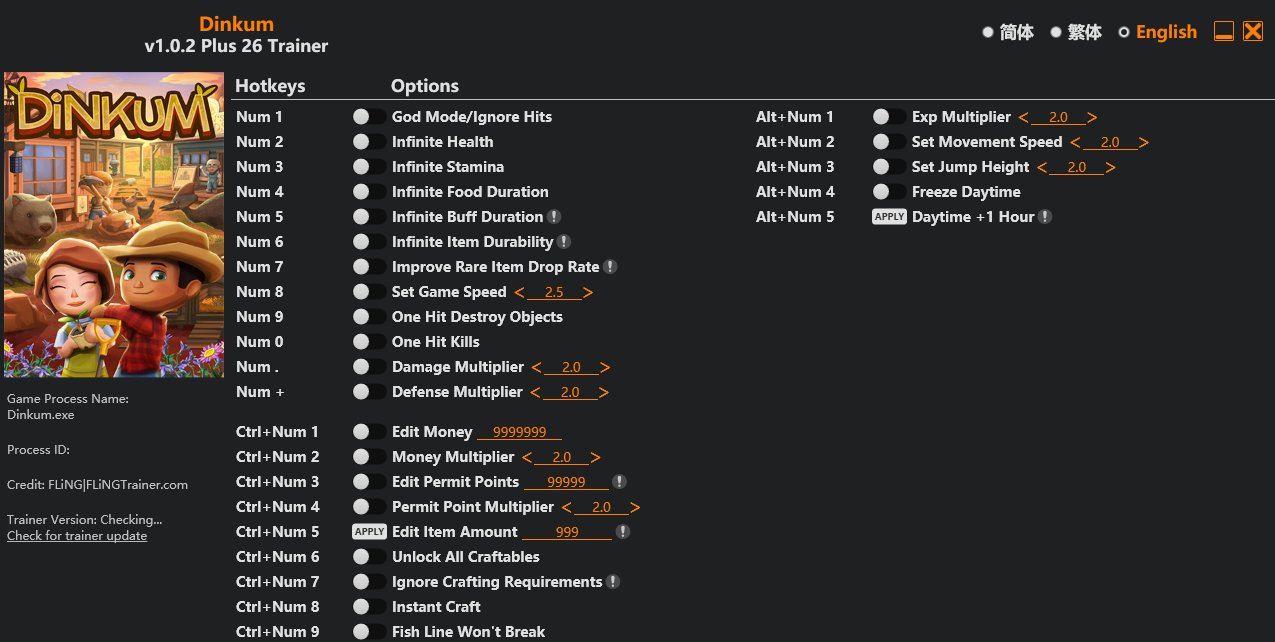Viewport: 1275px width, 642px height.
Task: Toggle Set Movement Speed switch
Action: (889, 142)
